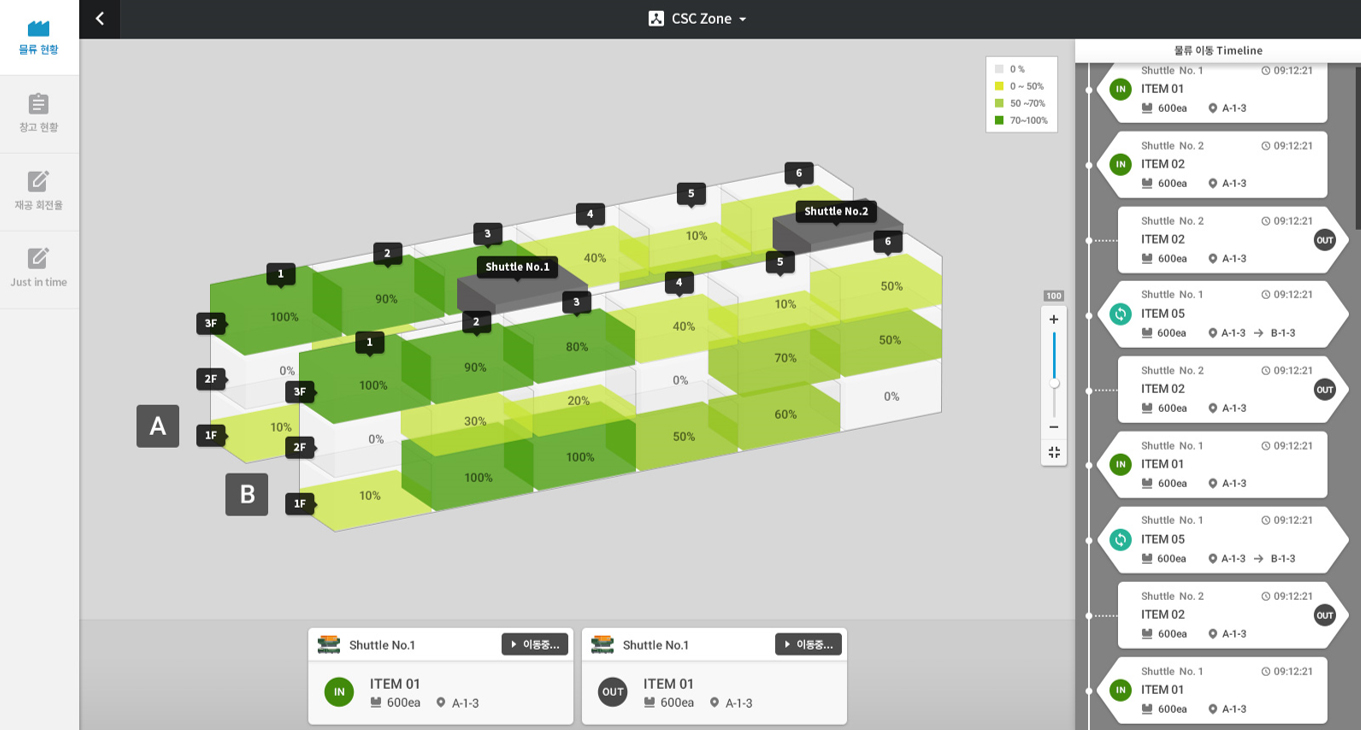Select the Shuttle No.1 marker on warehouse

[x=517, y=267]
